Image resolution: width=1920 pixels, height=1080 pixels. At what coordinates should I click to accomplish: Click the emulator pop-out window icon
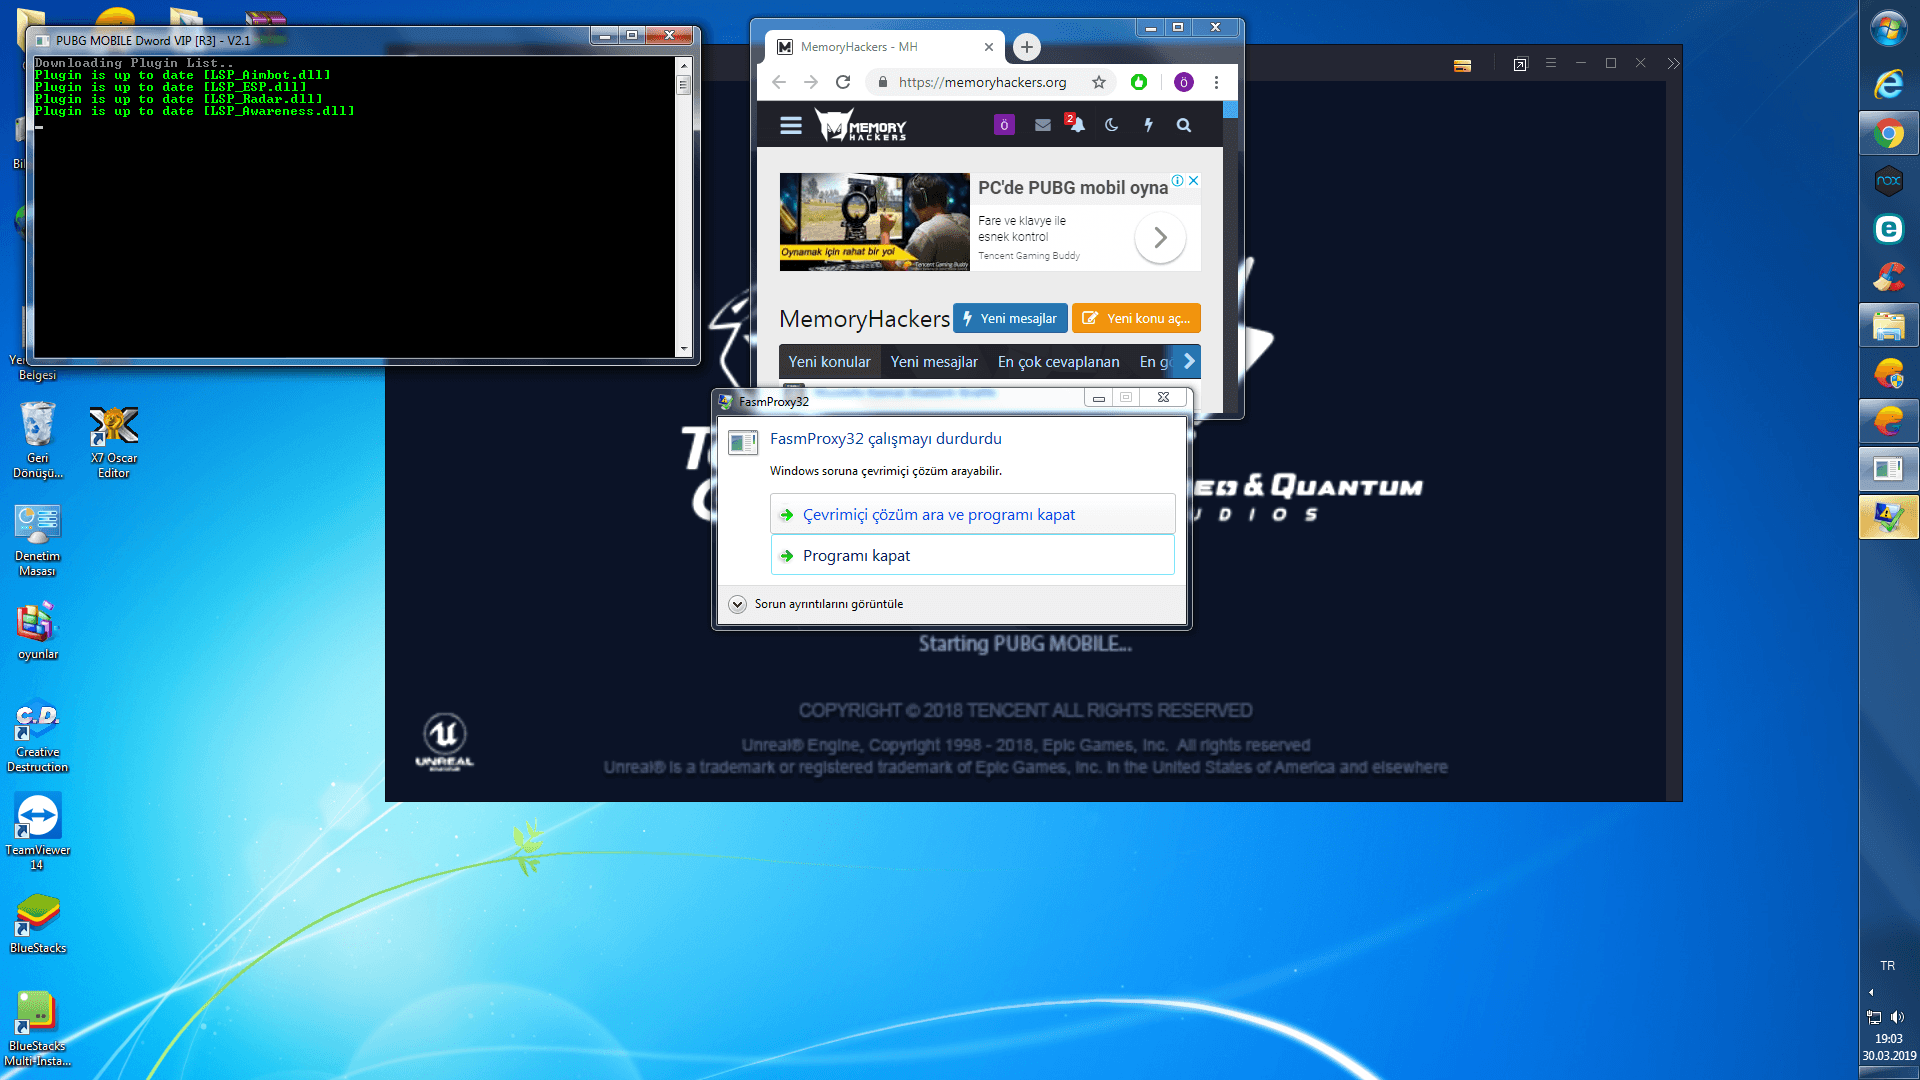(x=1520, y=64)
